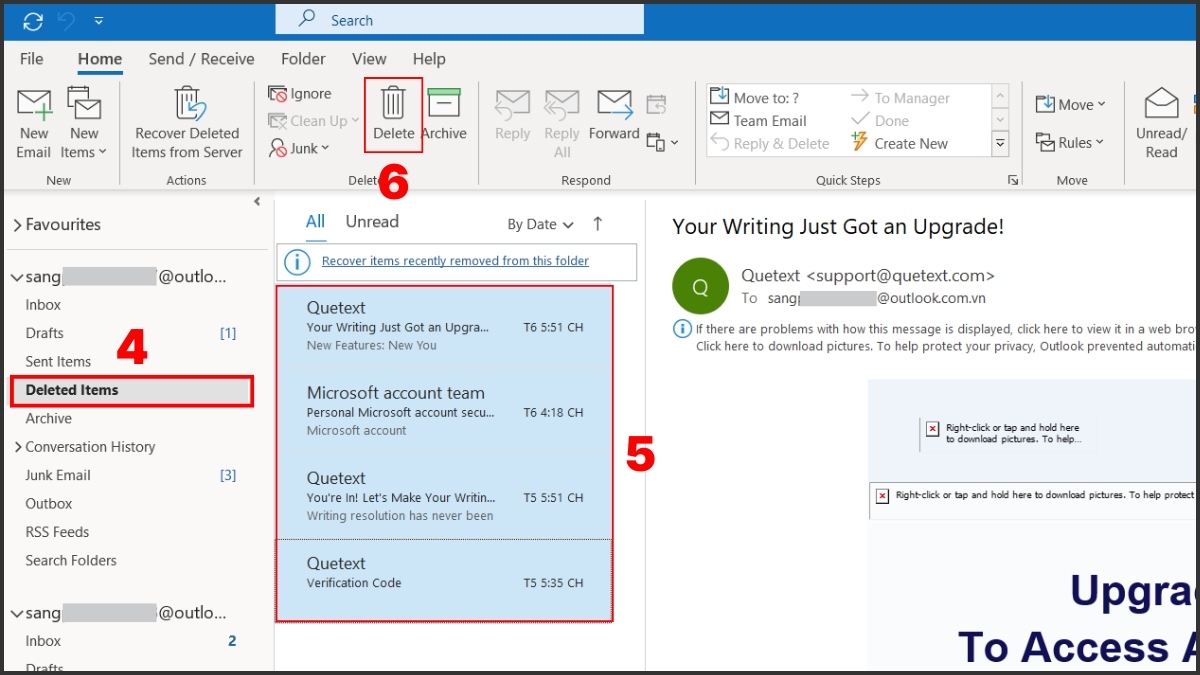Open the Send / Receive ribbon tab

point(201,59)
